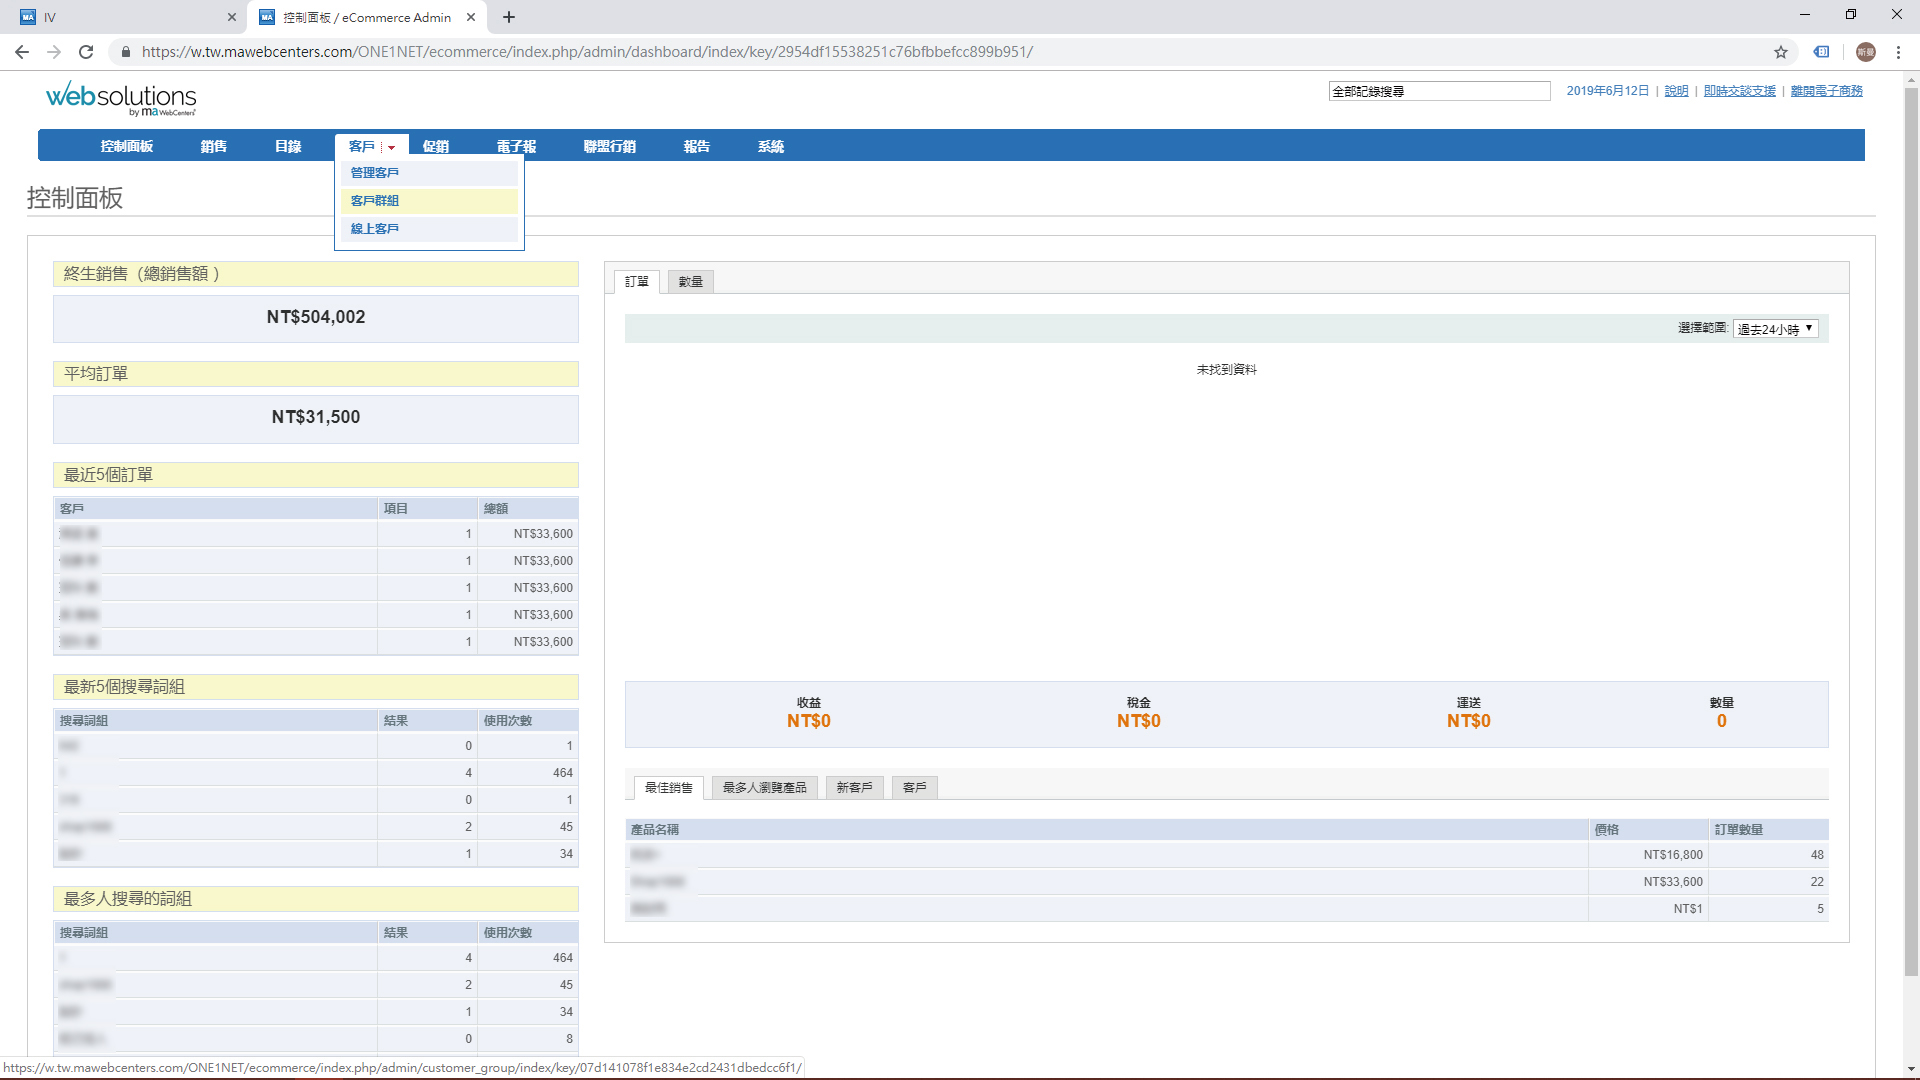
Task: Click the browser address bar URL
Action: pos(588,52)
